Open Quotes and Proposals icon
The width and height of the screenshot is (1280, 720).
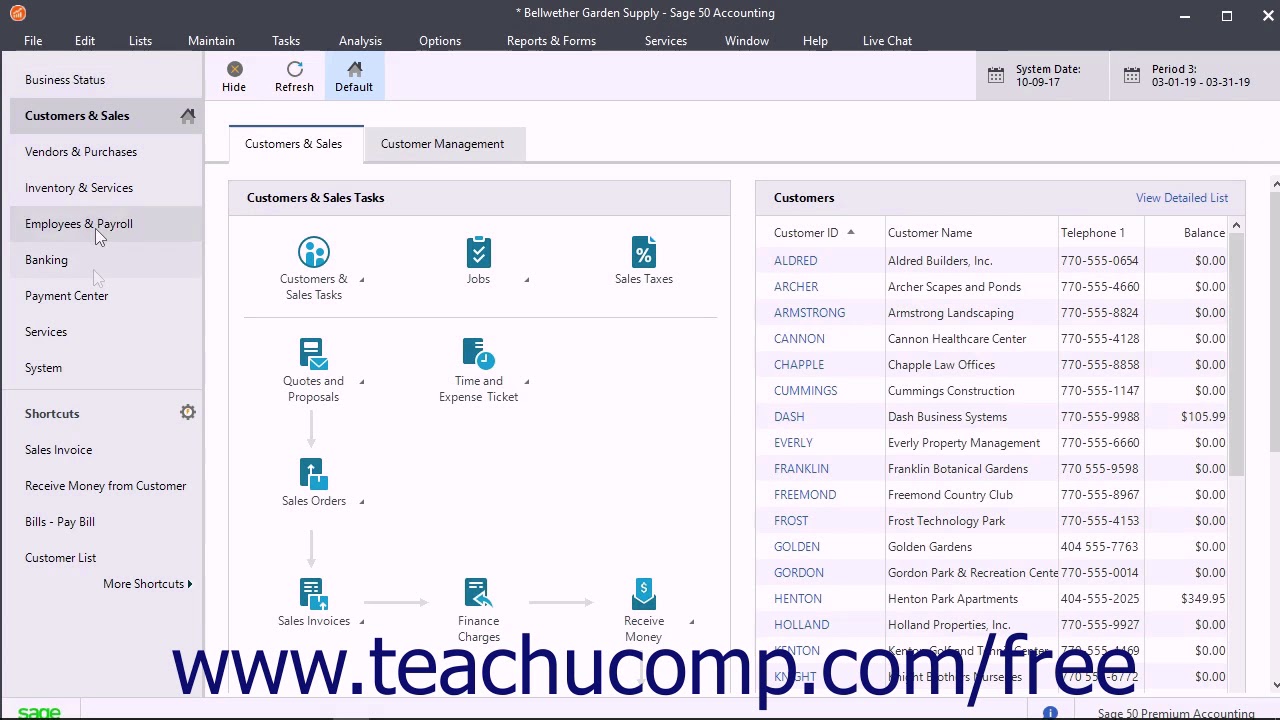click(313, 354)
